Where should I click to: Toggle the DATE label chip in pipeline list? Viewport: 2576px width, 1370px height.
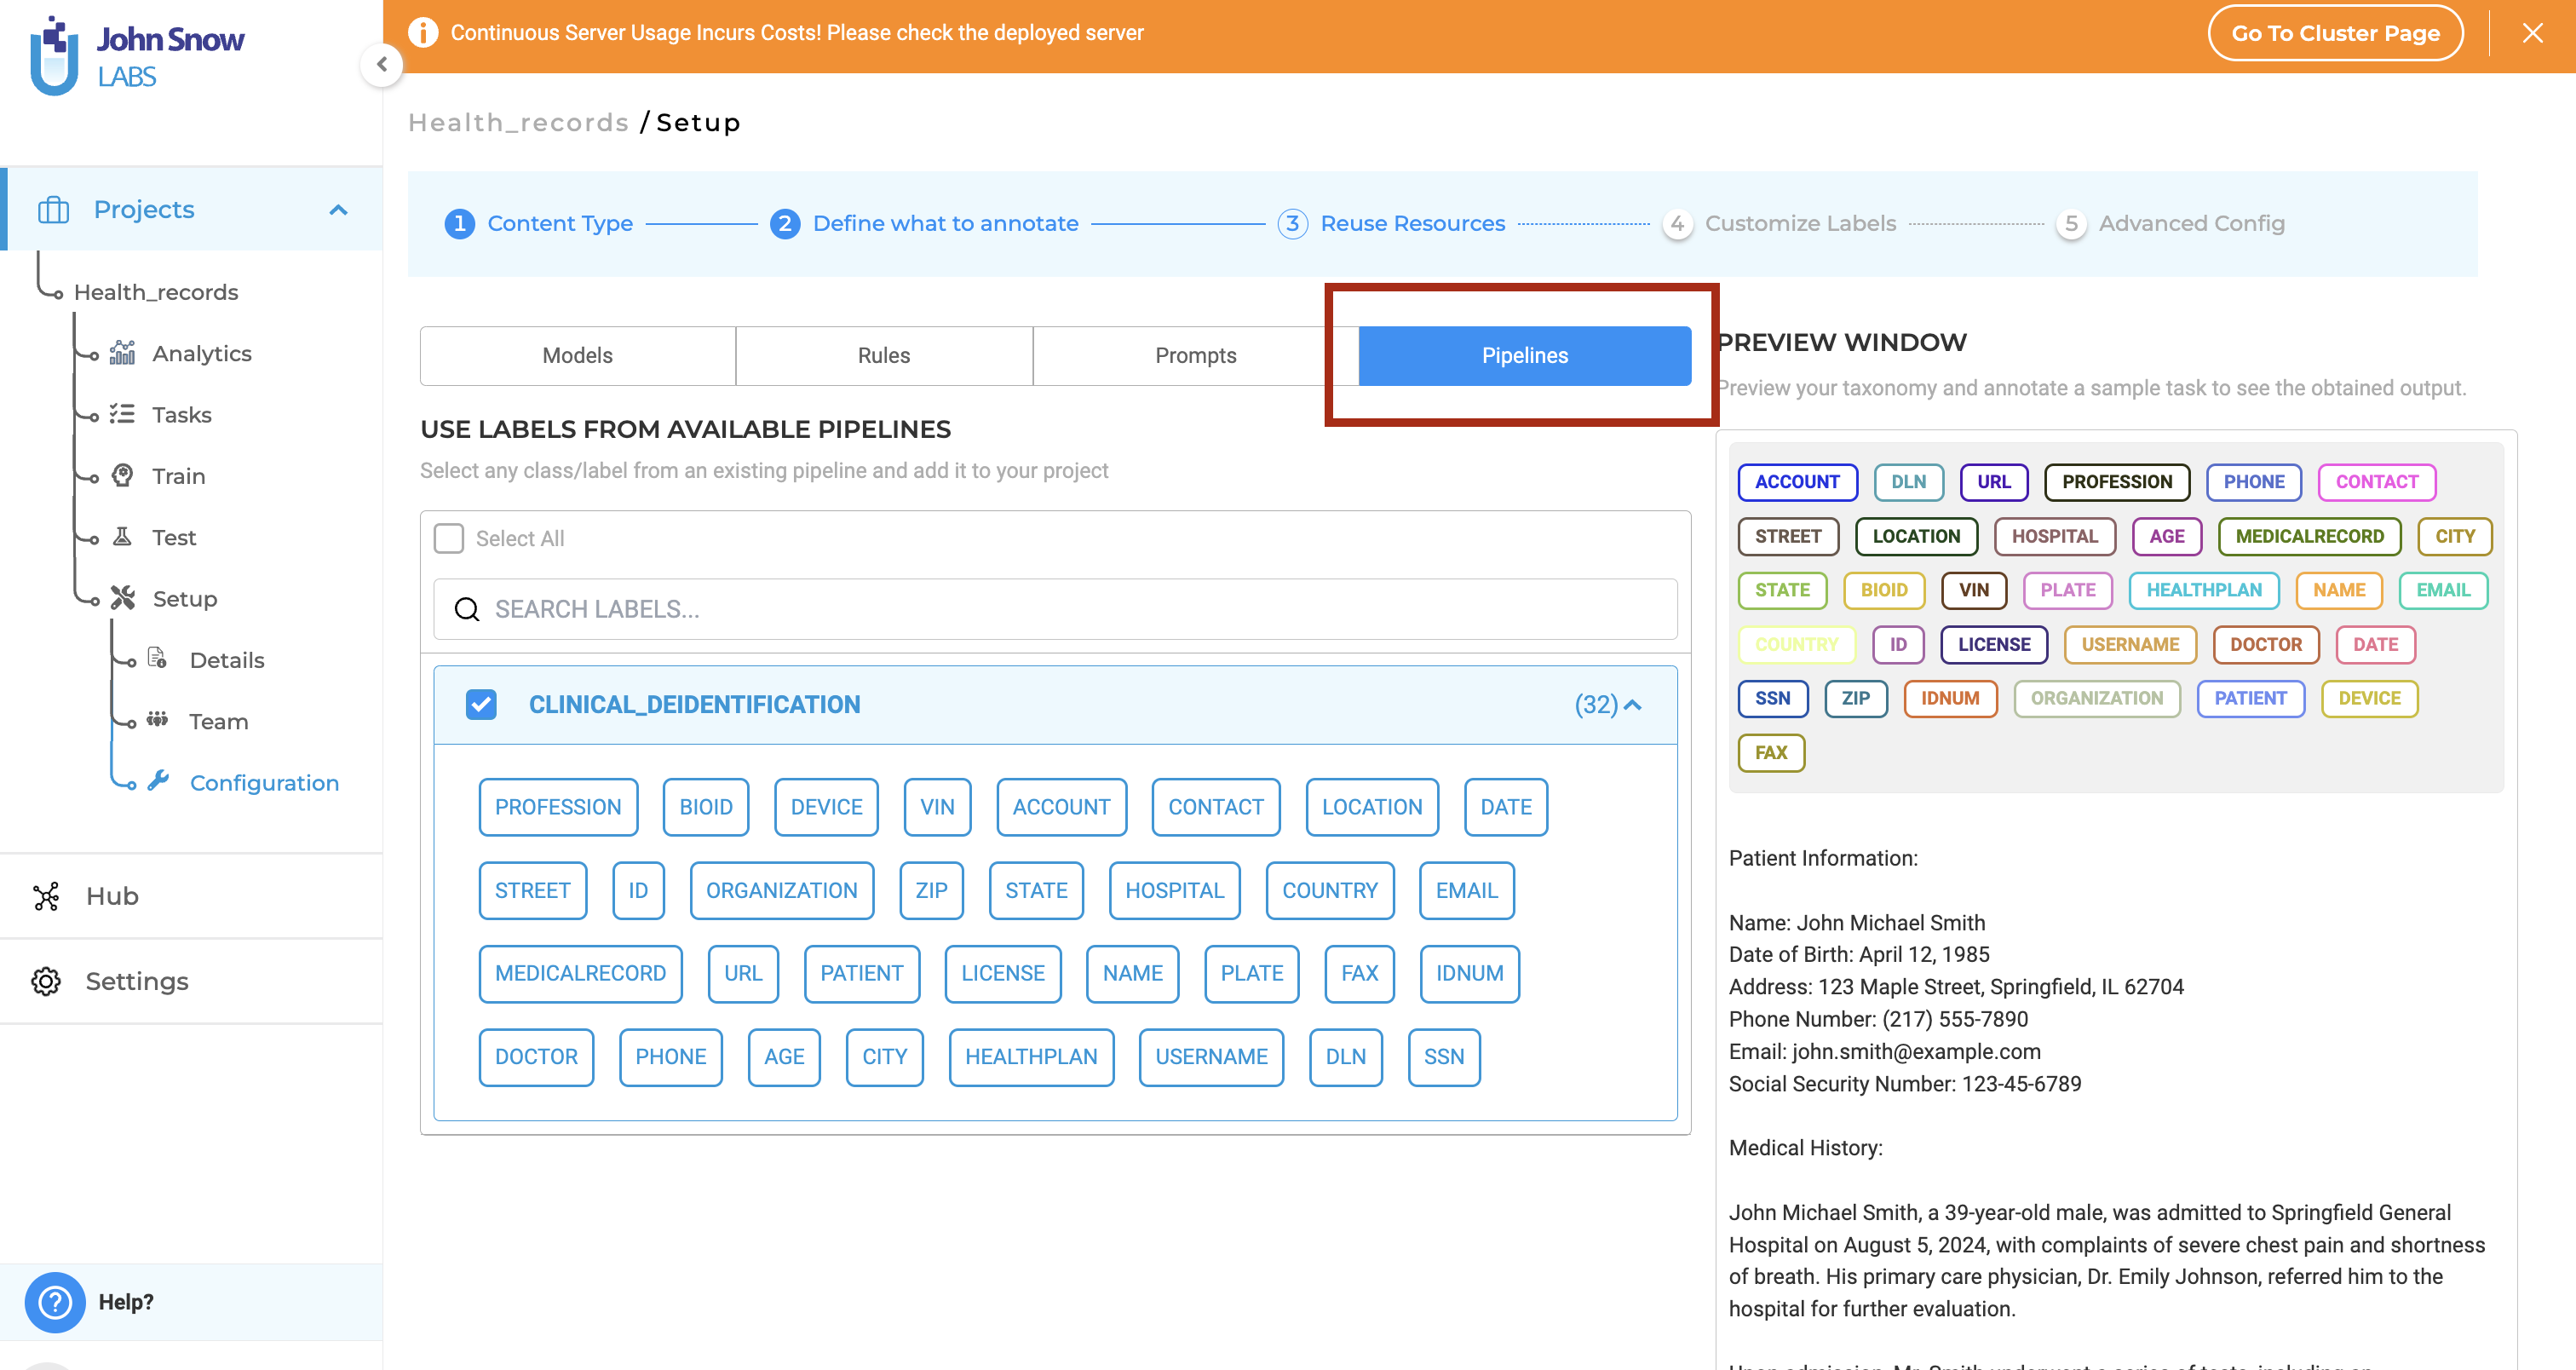pyautogui.click(x=1506, y=807)
